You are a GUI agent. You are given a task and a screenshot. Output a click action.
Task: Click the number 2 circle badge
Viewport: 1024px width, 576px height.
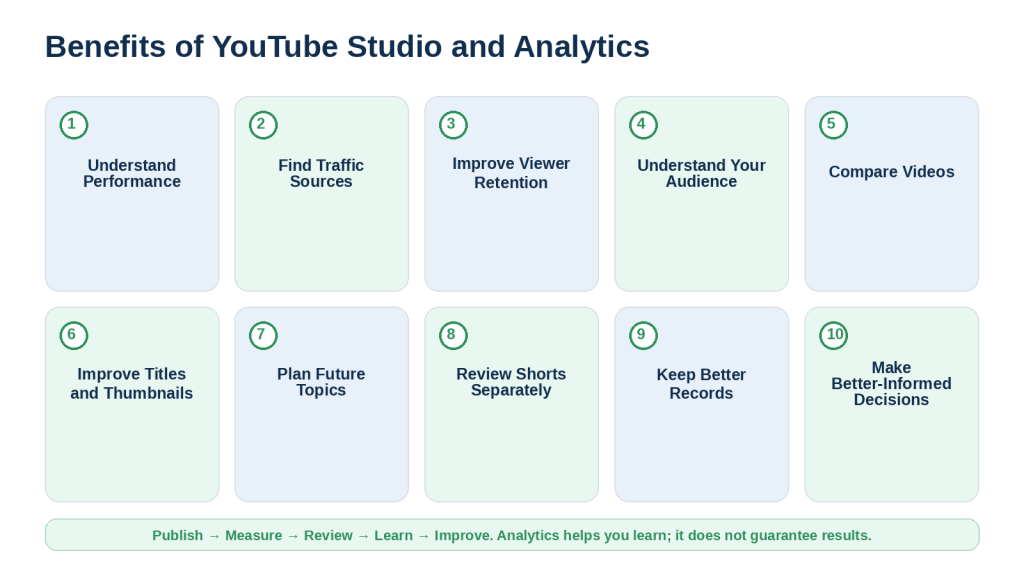(263, 125)
